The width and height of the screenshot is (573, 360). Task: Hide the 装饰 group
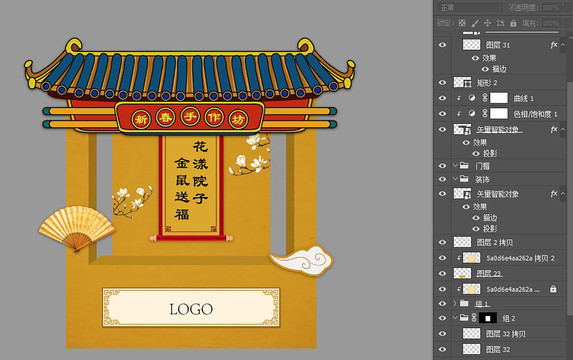443,179
